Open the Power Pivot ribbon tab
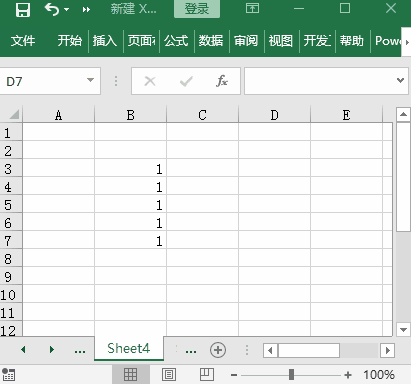 click(x=387, y=41)
